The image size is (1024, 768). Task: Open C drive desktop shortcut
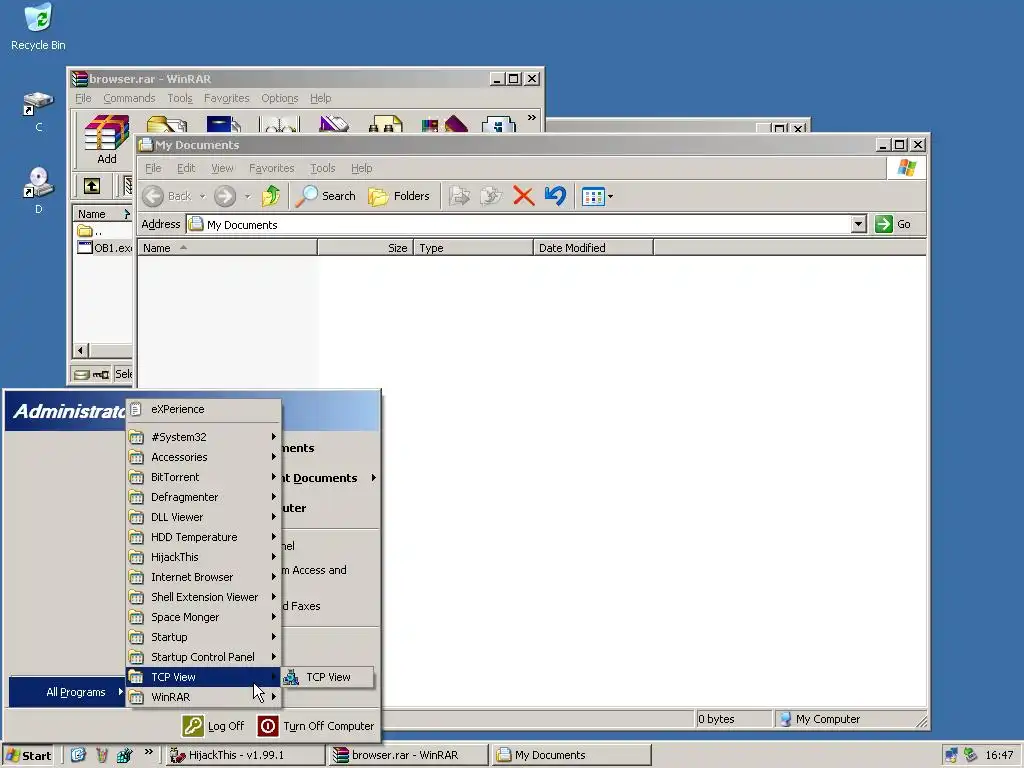coord(39,112)
